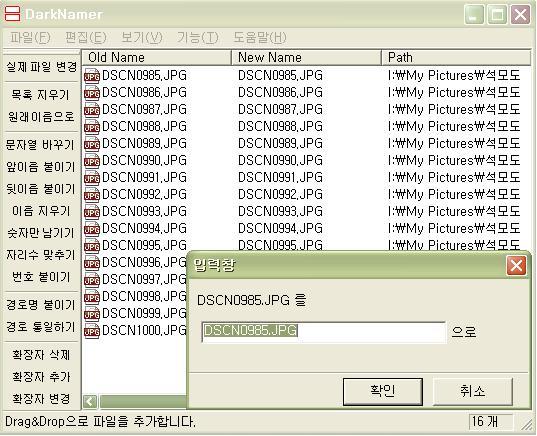
Task: Click JPG icon of DSCN0987.JPG row
Action: tap(92, 110)
